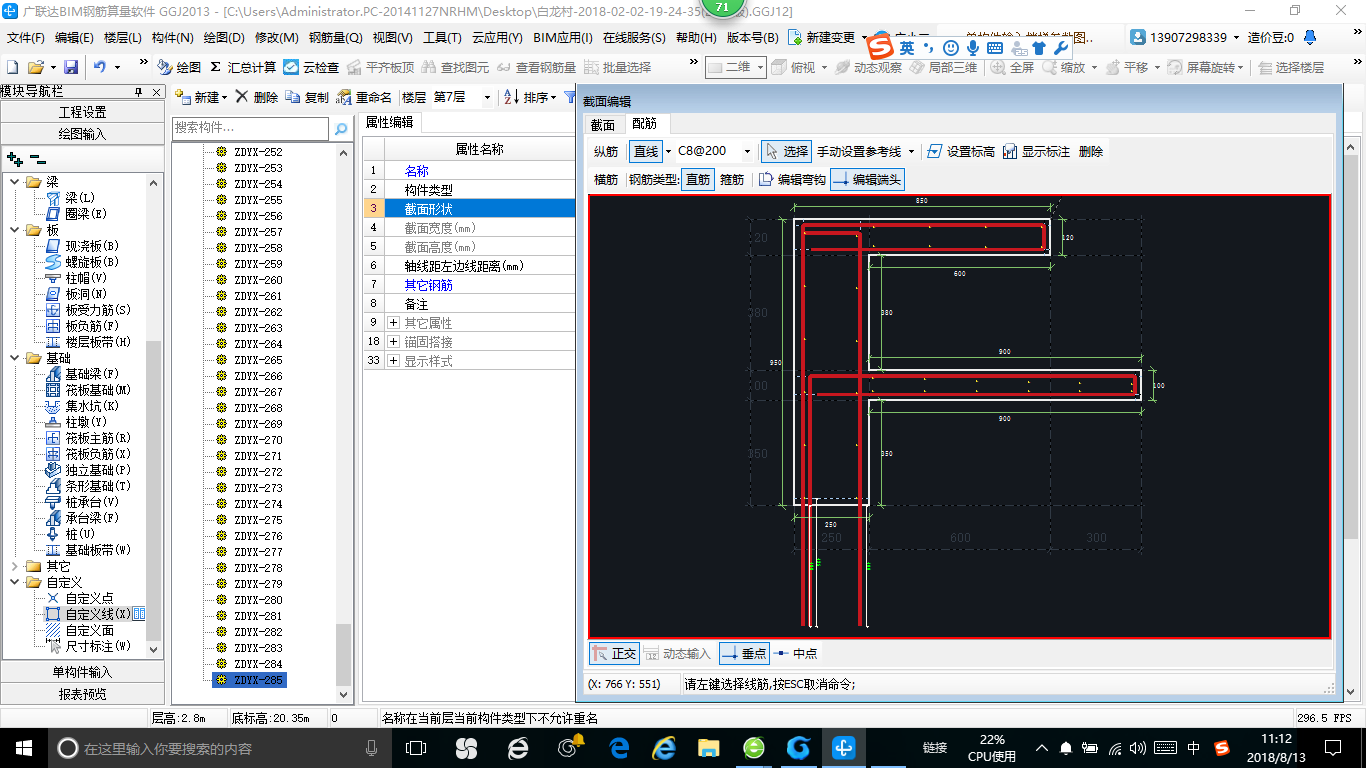Select ZDYX-270 in component list
Screen dimensions: 1366x768
click(x=258, y=440)
